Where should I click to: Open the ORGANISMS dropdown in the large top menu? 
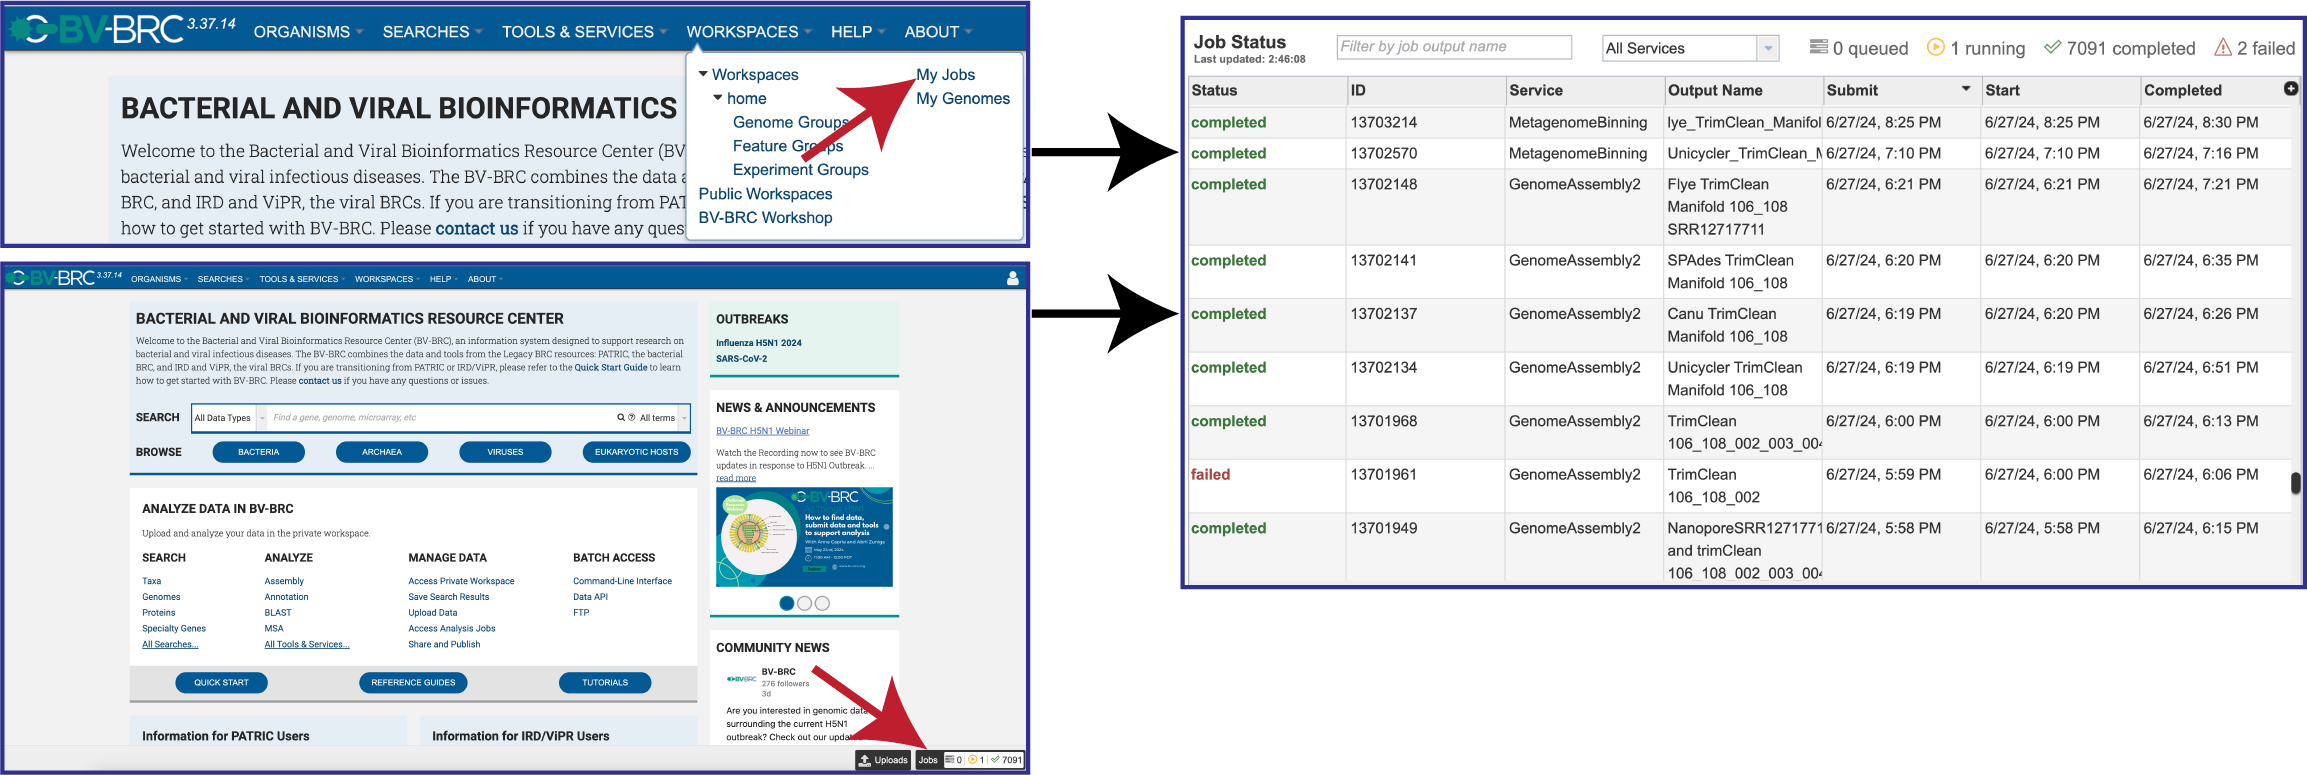click(x=308, y=32)
